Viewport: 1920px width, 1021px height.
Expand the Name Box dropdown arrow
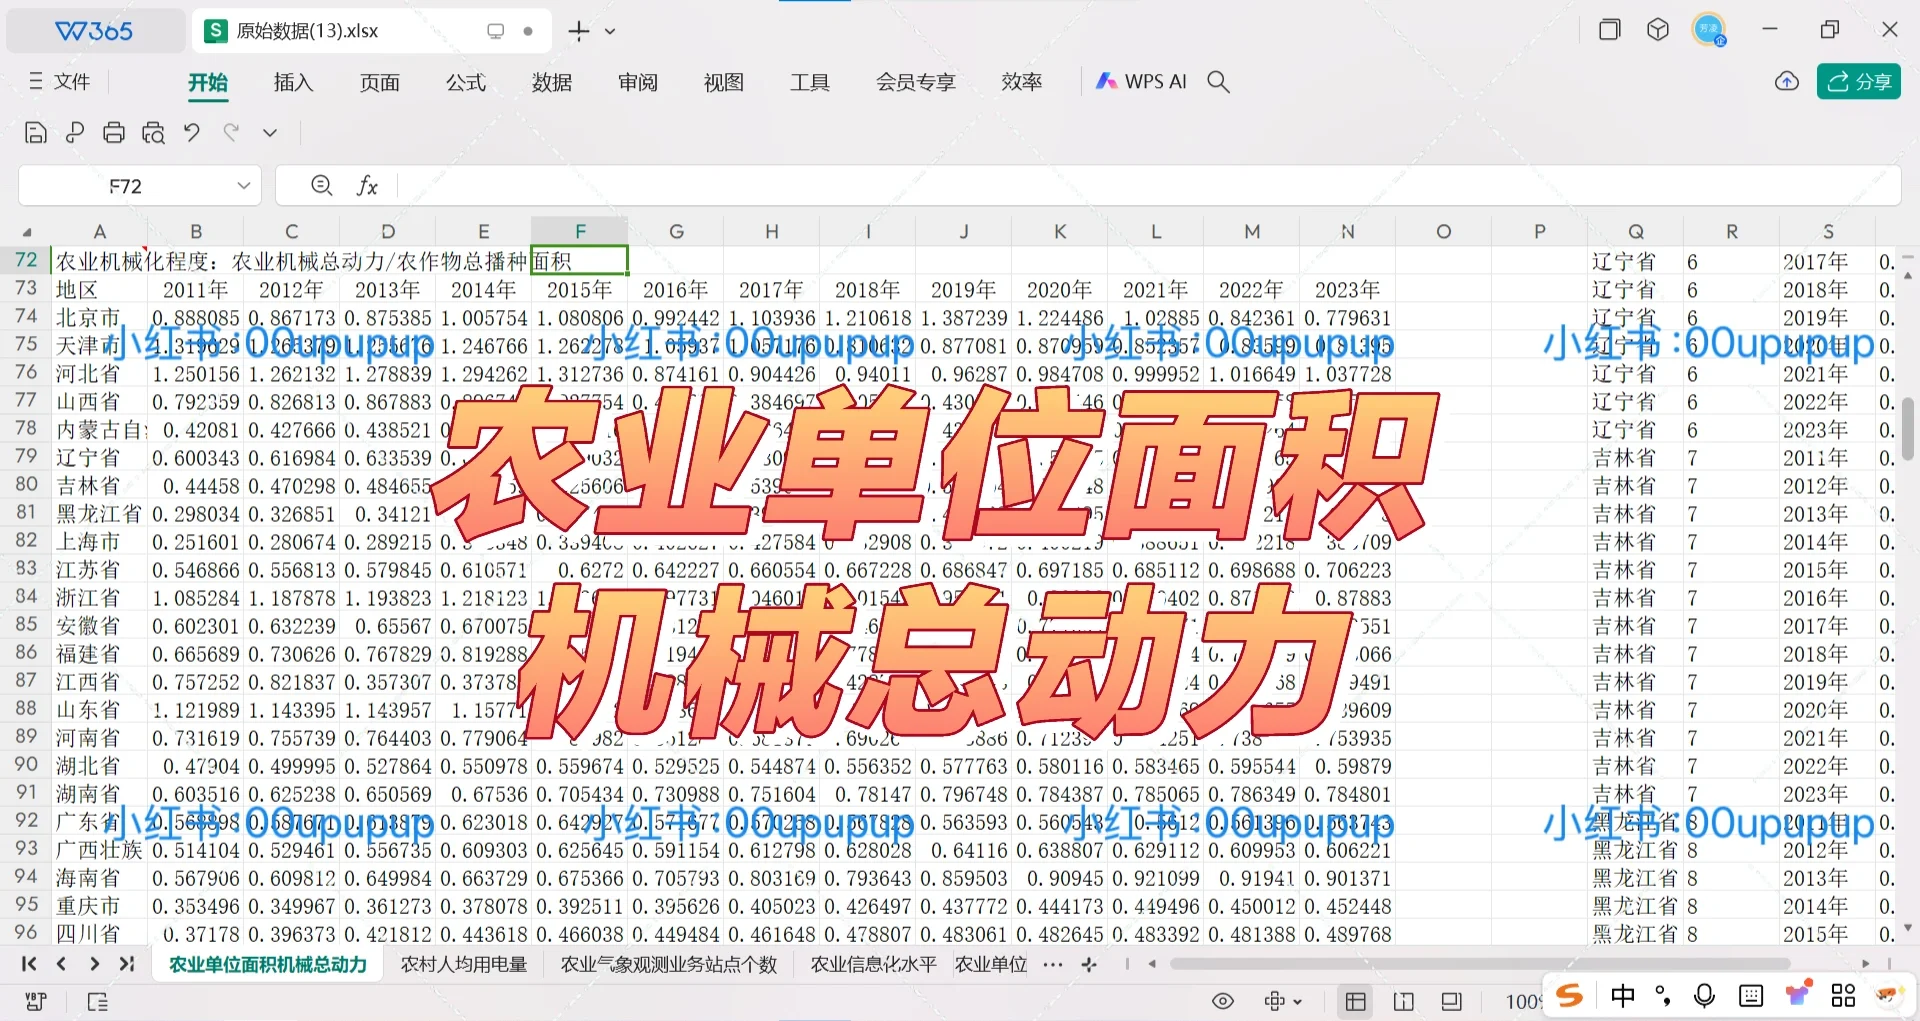243,186
